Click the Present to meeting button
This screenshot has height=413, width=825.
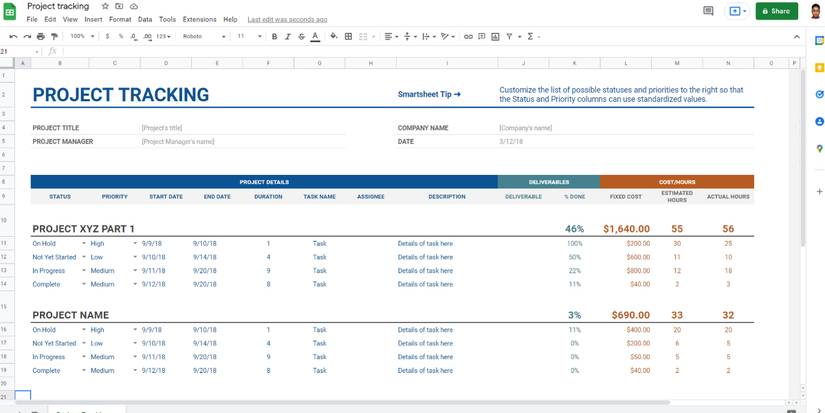pyautogui.click(x=737, y=11)
